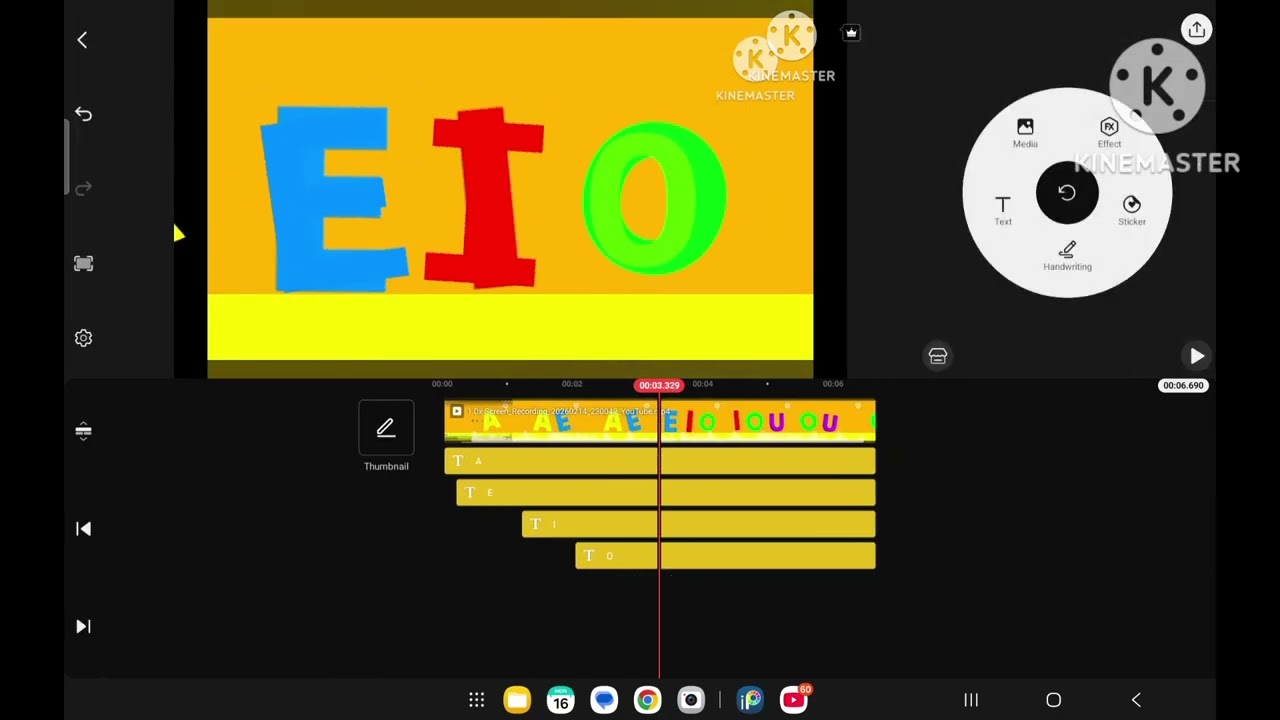
Task: Go back using the top-left arrow
Action: tap(82, 40)
